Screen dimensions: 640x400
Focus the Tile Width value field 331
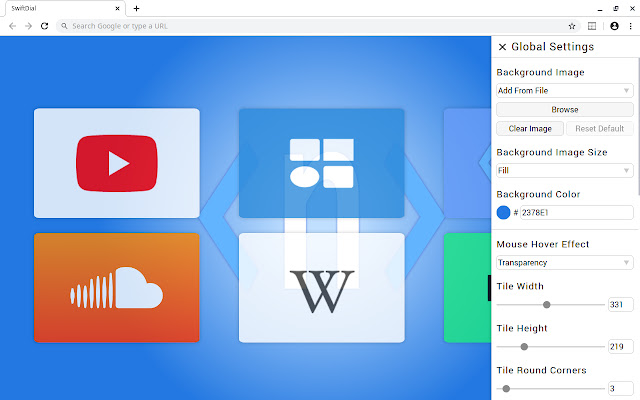[620, 304]
